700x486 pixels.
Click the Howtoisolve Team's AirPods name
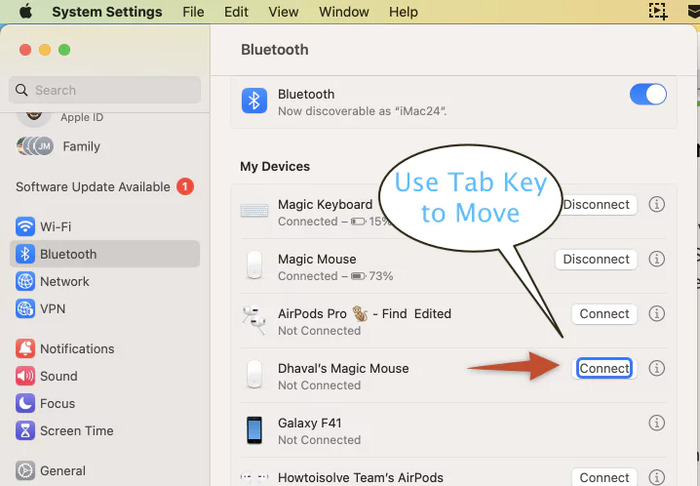pos(361,478)
